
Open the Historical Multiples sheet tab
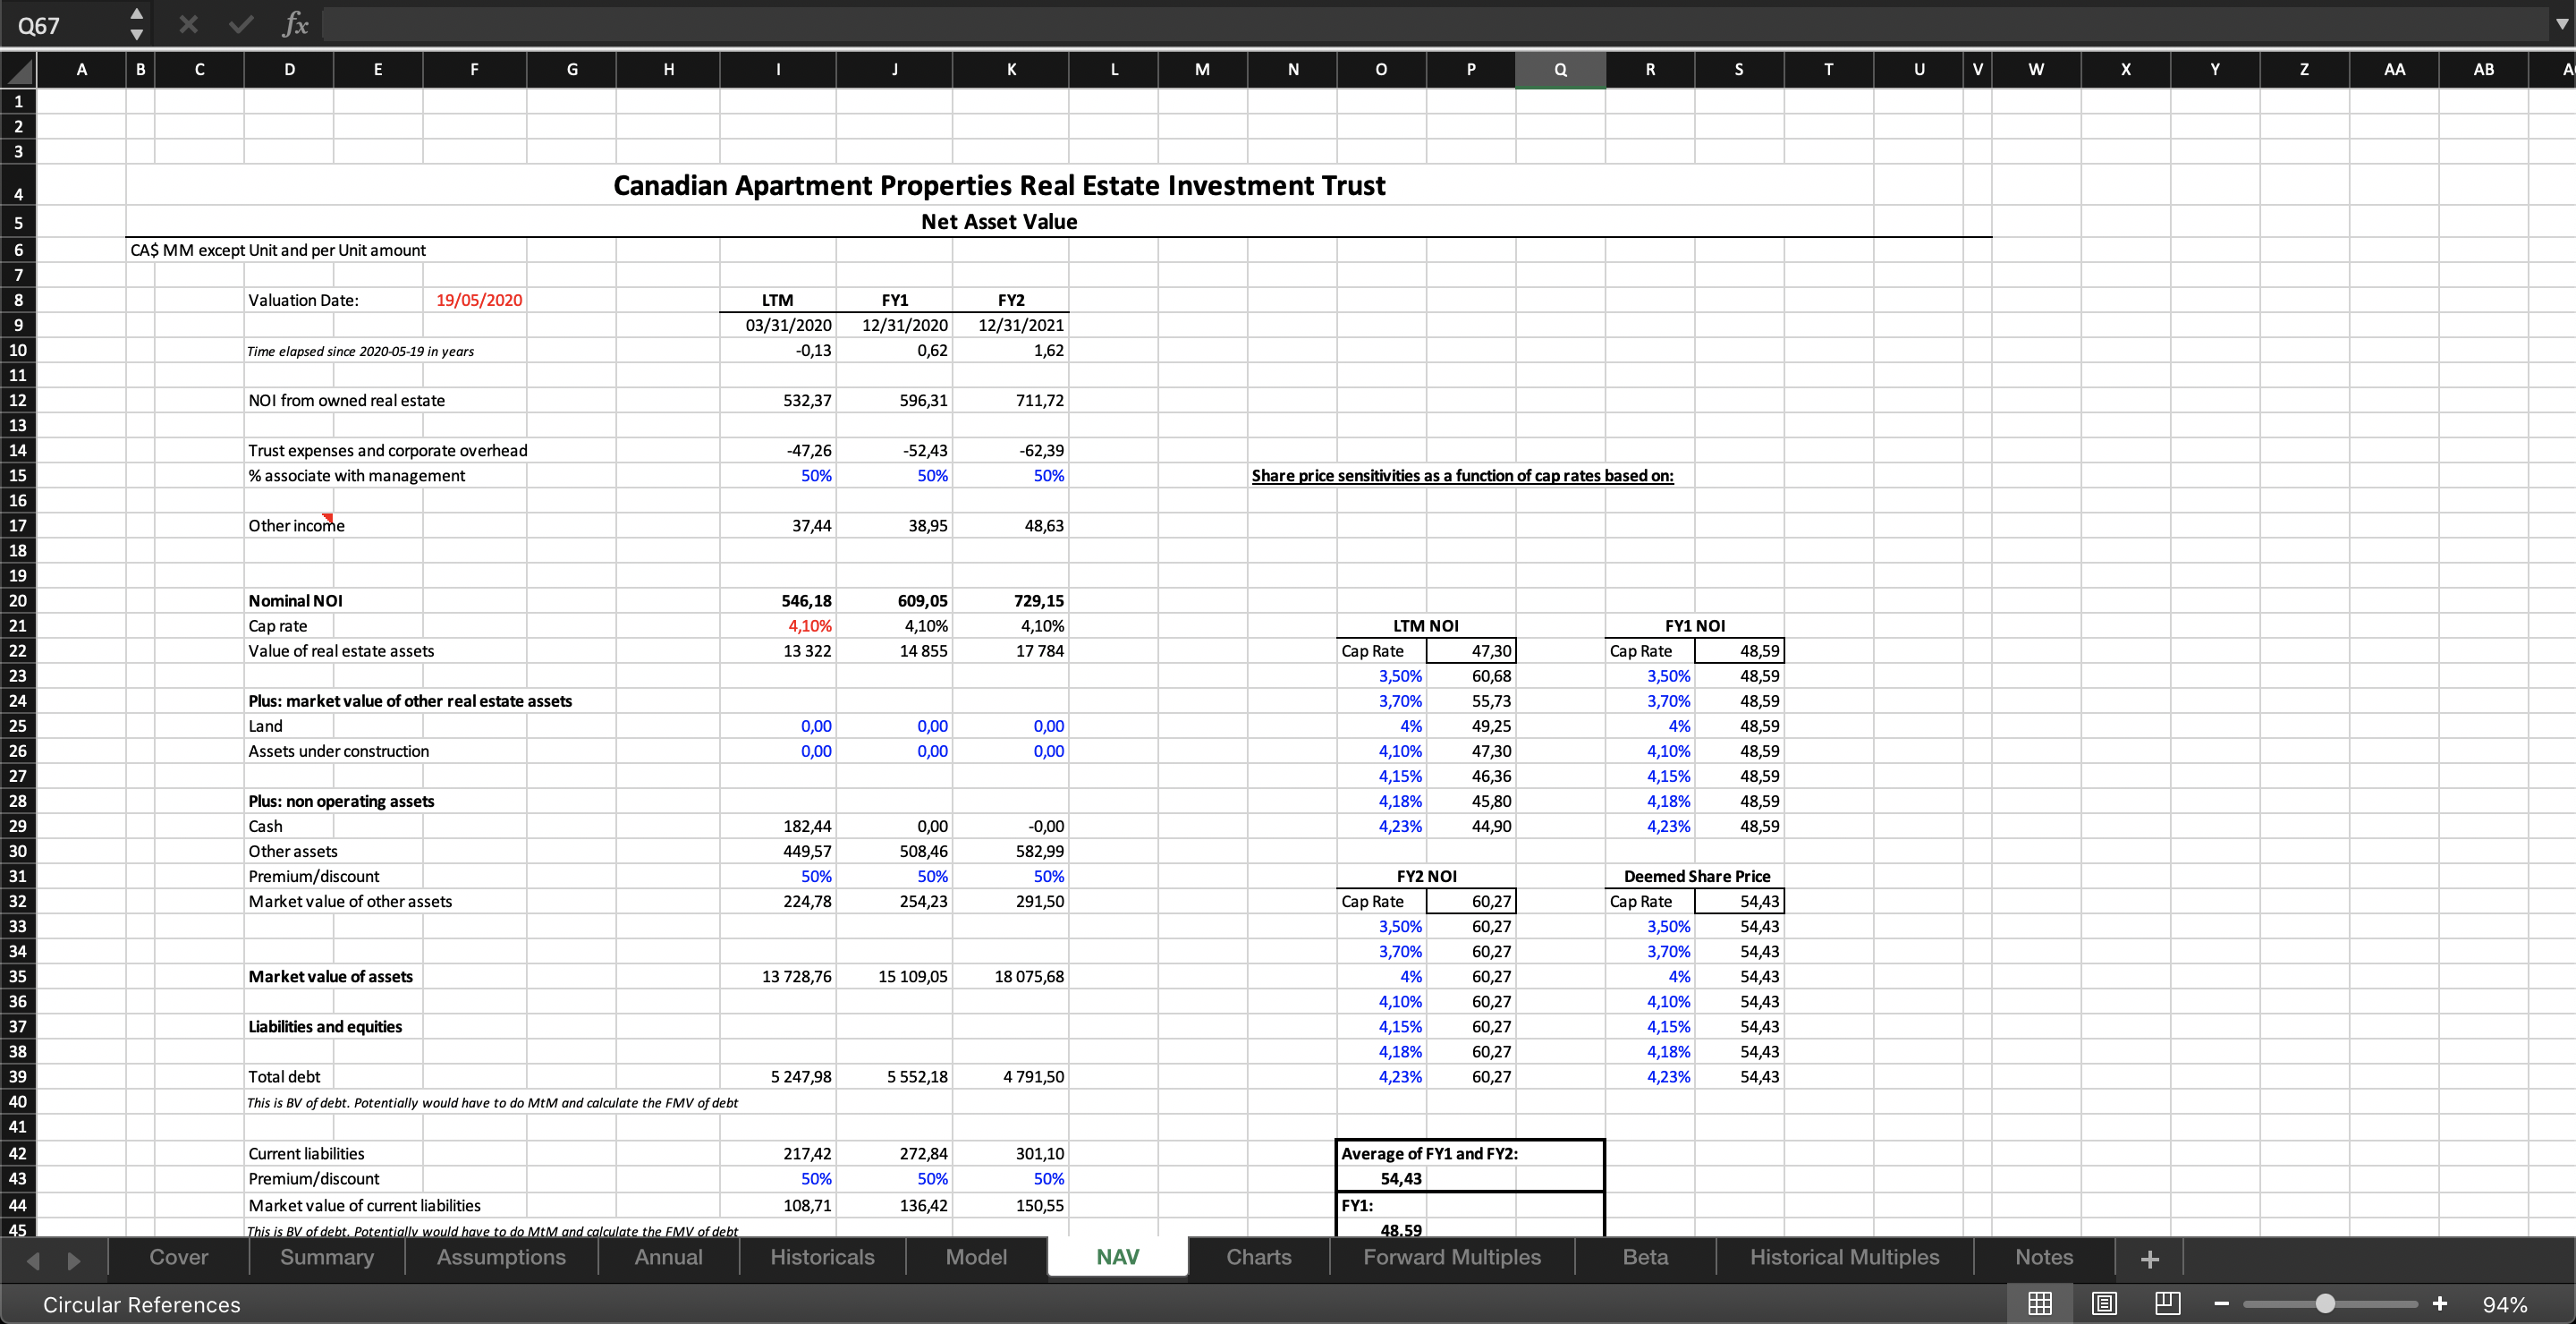1844,1257
